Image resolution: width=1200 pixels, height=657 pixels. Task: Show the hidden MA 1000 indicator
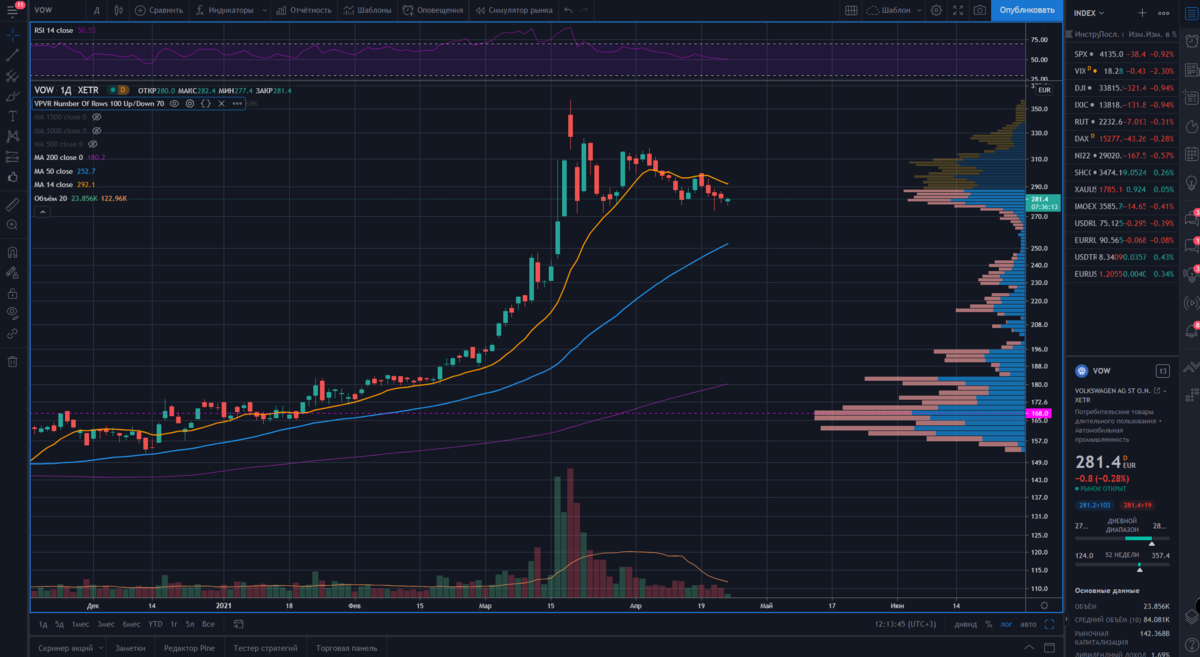point(97,131)
